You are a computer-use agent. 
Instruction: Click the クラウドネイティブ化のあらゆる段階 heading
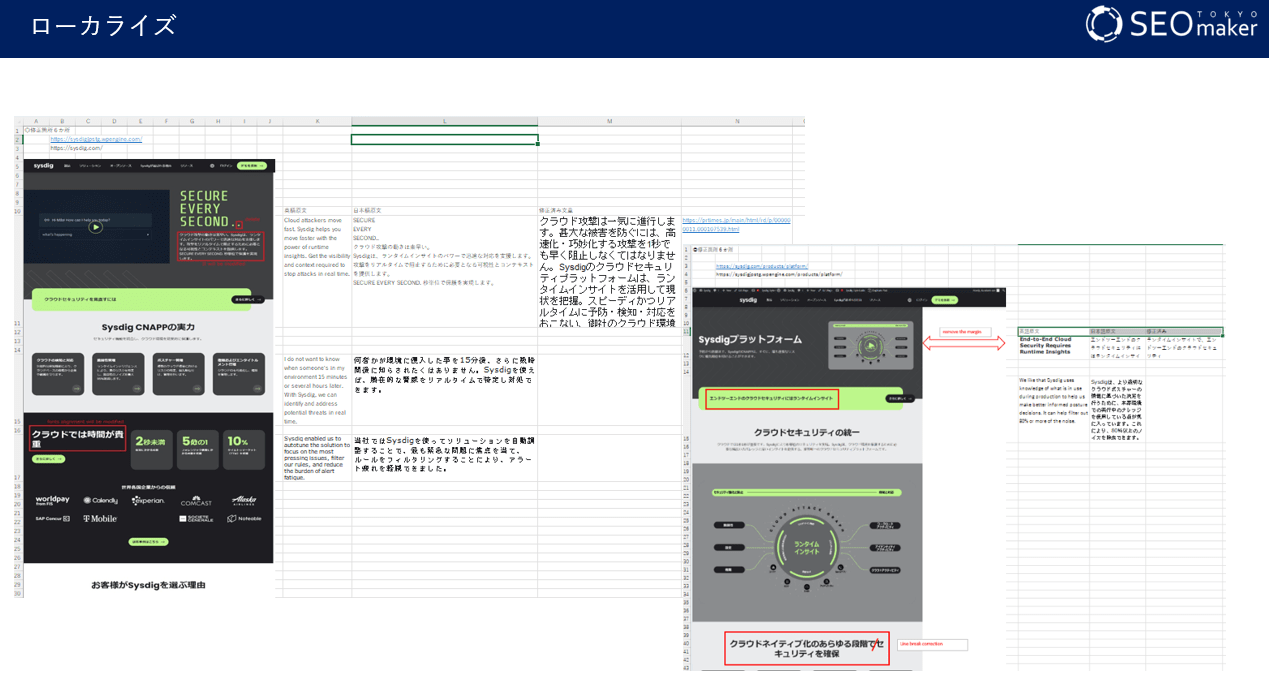(807, 648)
